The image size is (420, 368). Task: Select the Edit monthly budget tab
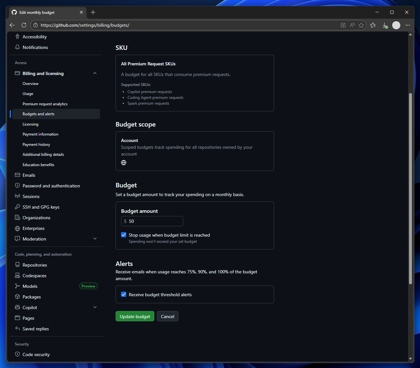point(48,12)
